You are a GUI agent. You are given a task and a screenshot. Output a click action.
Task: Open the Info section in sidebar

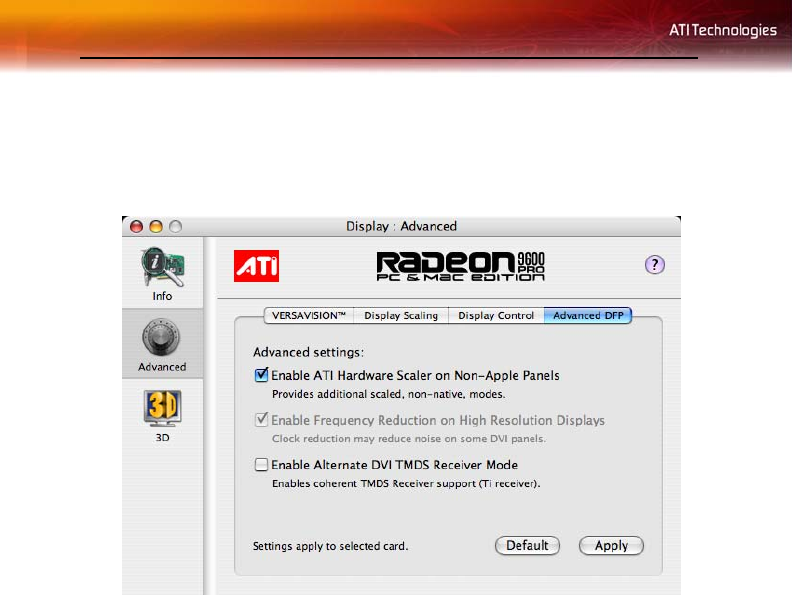[x=162, y=274]
